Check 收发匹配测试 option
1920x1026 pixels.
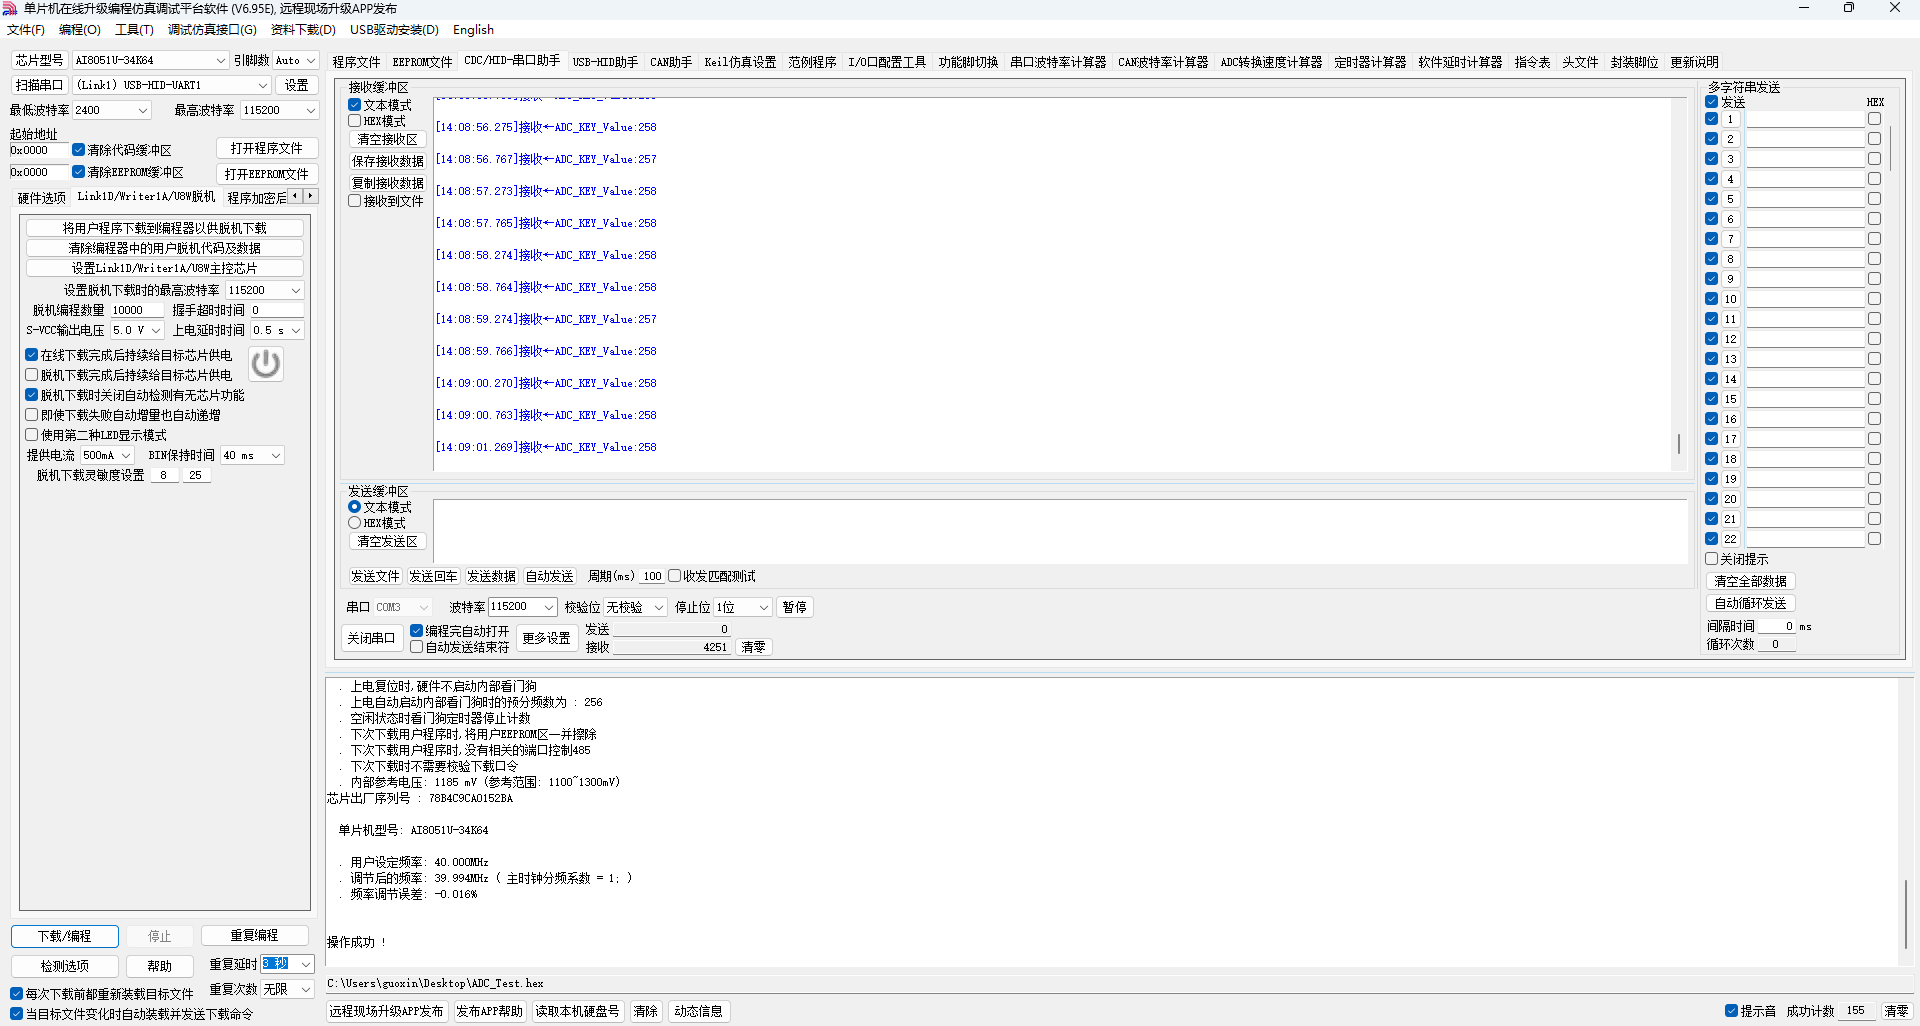click(674, 576)
